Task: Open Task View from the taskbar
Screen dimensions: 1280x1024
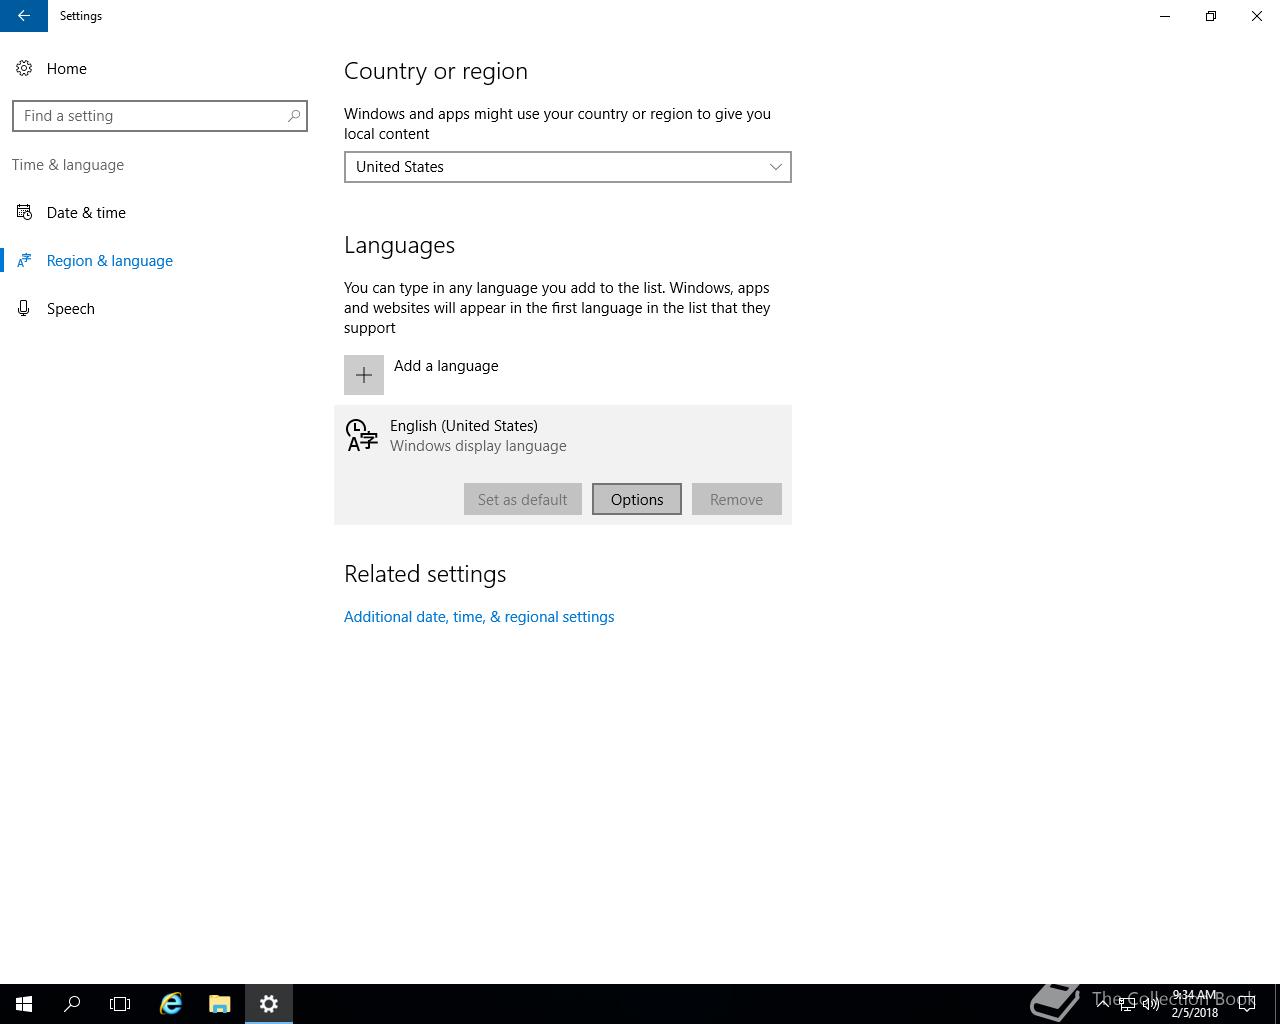Action: coord(120,1004)
